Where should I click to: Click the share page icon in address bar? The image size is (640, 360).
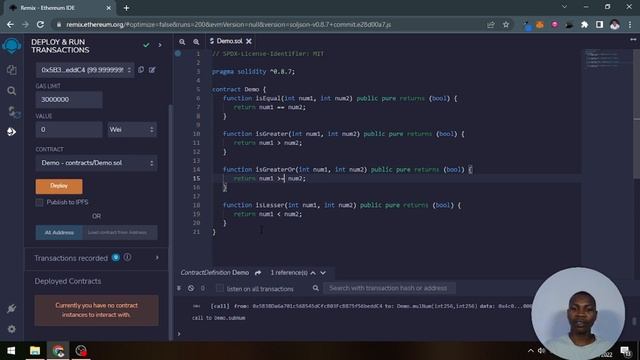pos(491,24)
